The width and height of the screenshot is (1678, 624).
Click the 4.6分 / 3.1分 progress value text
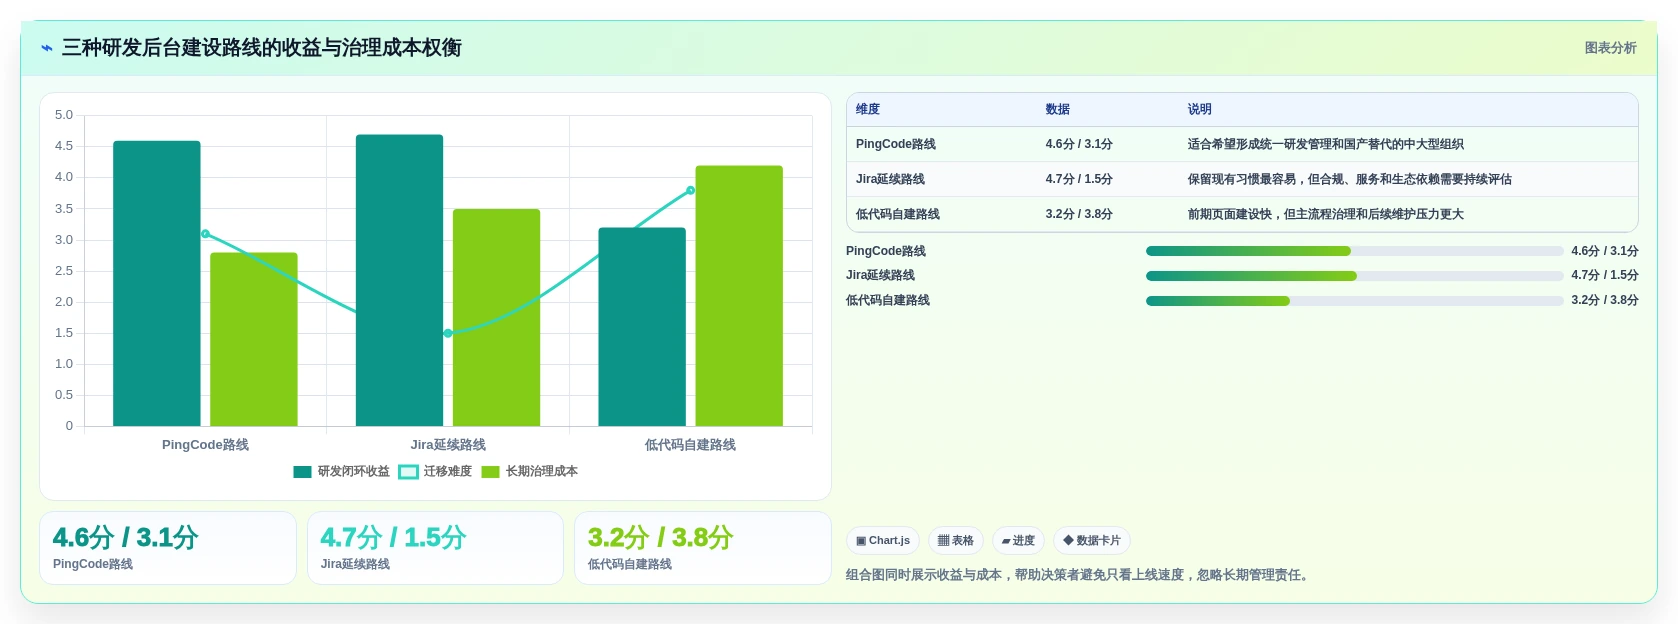point(1605,251)
